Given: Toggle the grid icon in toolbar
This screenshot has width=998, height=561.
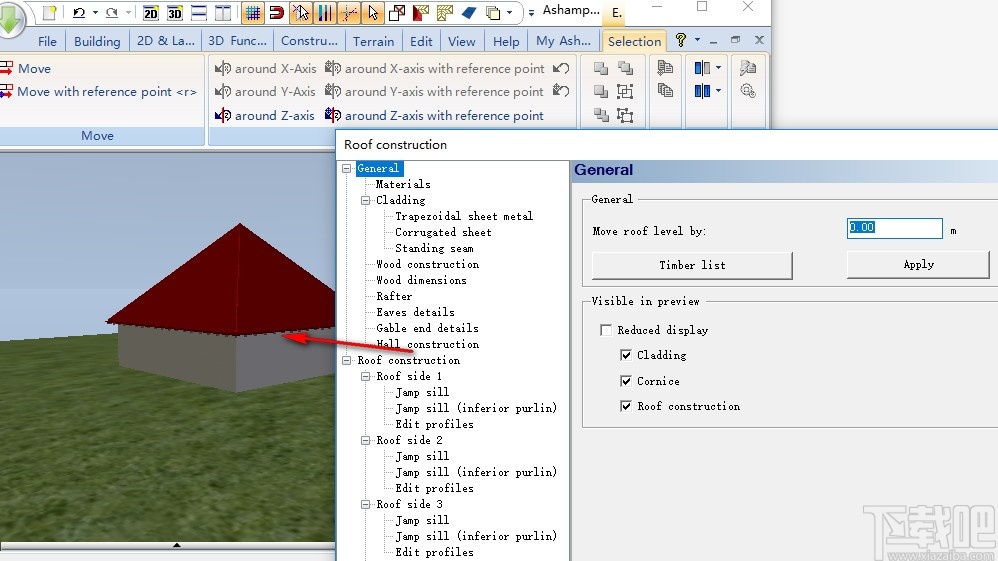Looking at the screenshot, I should click(x=253, y=12).
